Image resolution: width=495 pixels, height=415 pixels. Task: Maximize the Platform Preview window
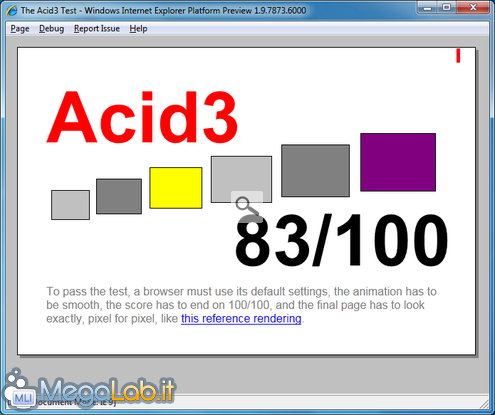pyautogui.click(x=447, y=7)
